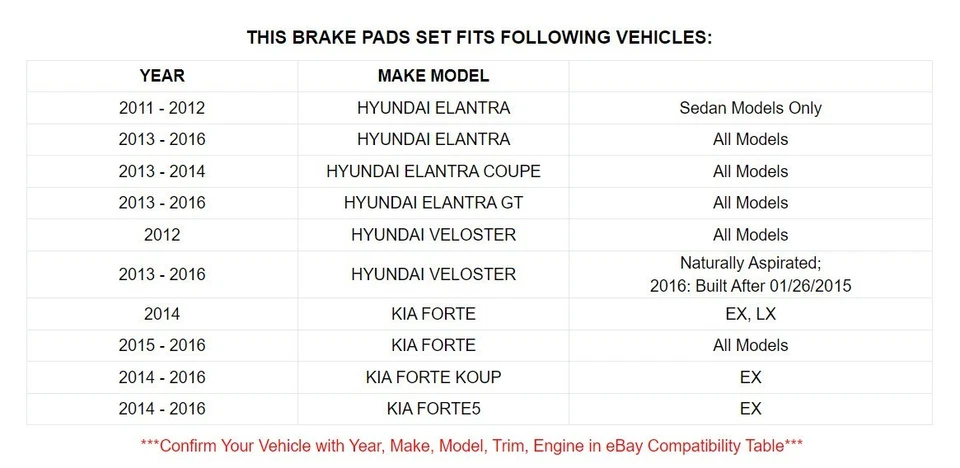Select 2013 - 2016 Veloster year cell
This screenshot has width=960, height=468.
click(x=161, y=274)
